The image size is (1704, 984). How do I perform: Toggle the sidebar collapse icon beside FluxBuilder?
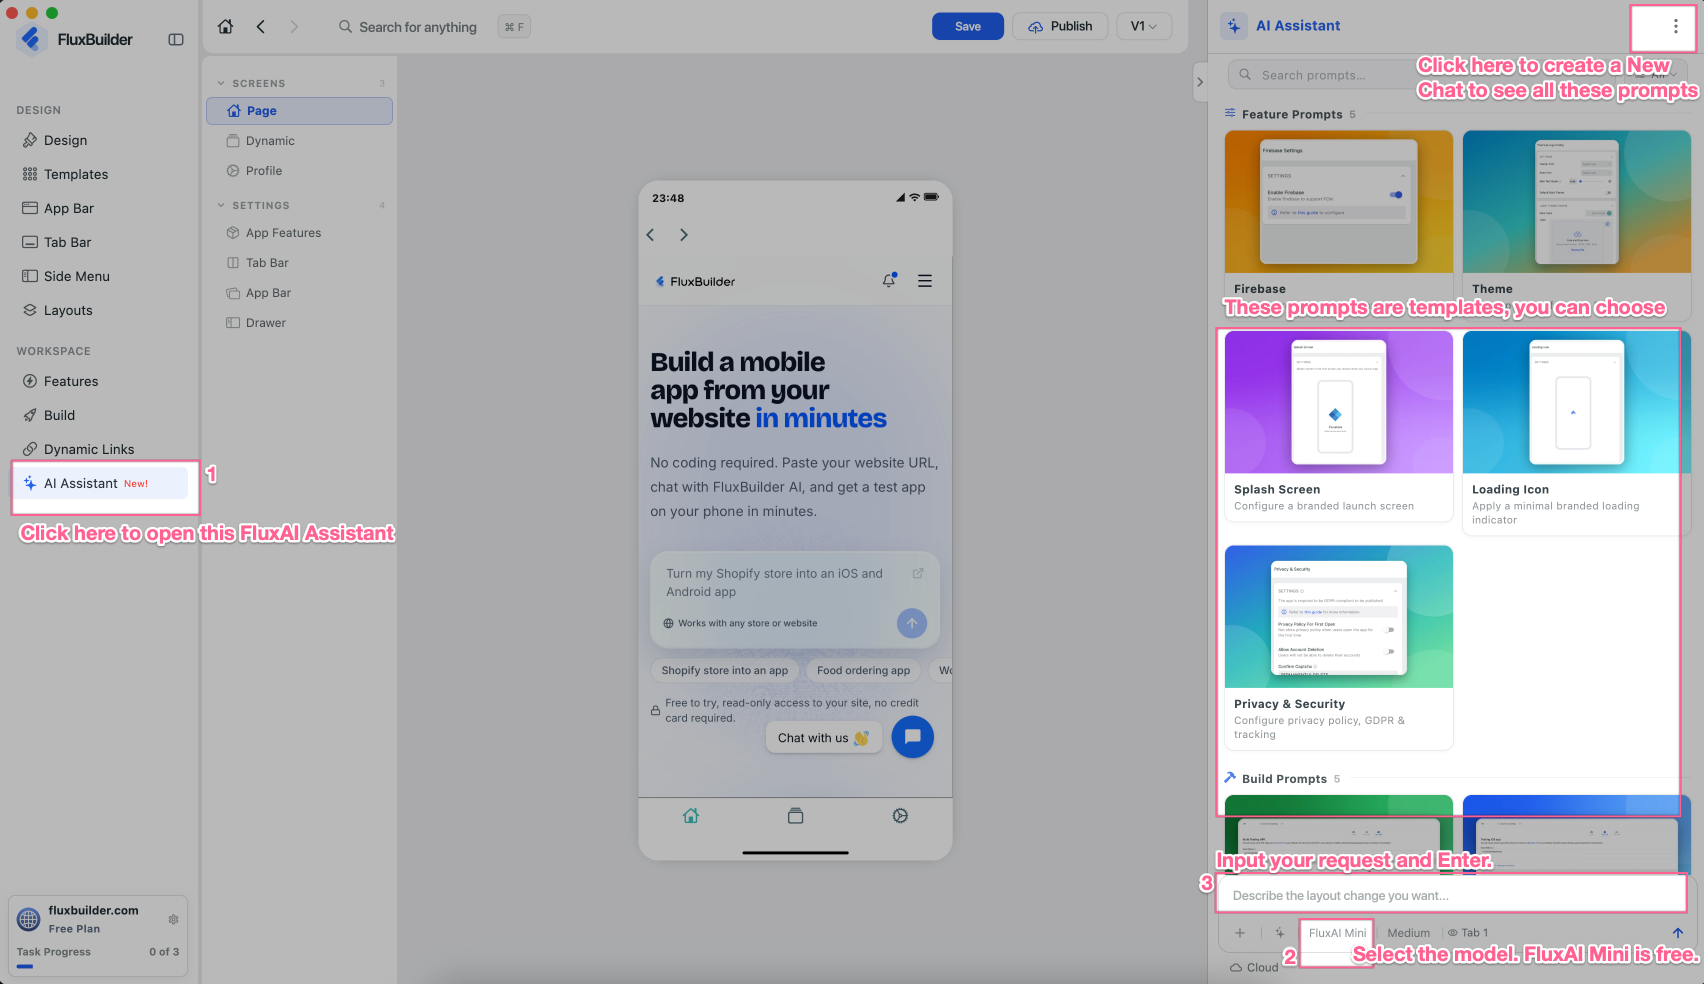[x=176, y=40]
